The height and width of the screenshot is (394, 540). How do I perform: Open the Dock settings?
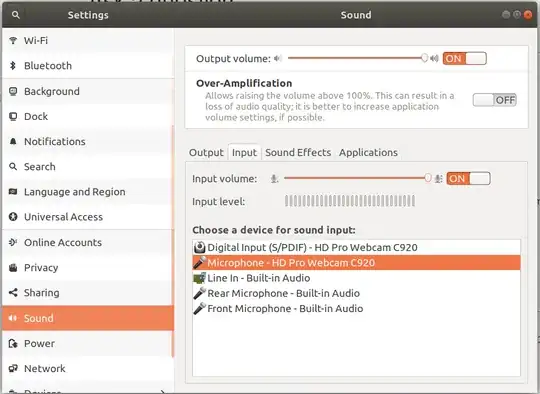pyautogui.click(x=87, y=116)
